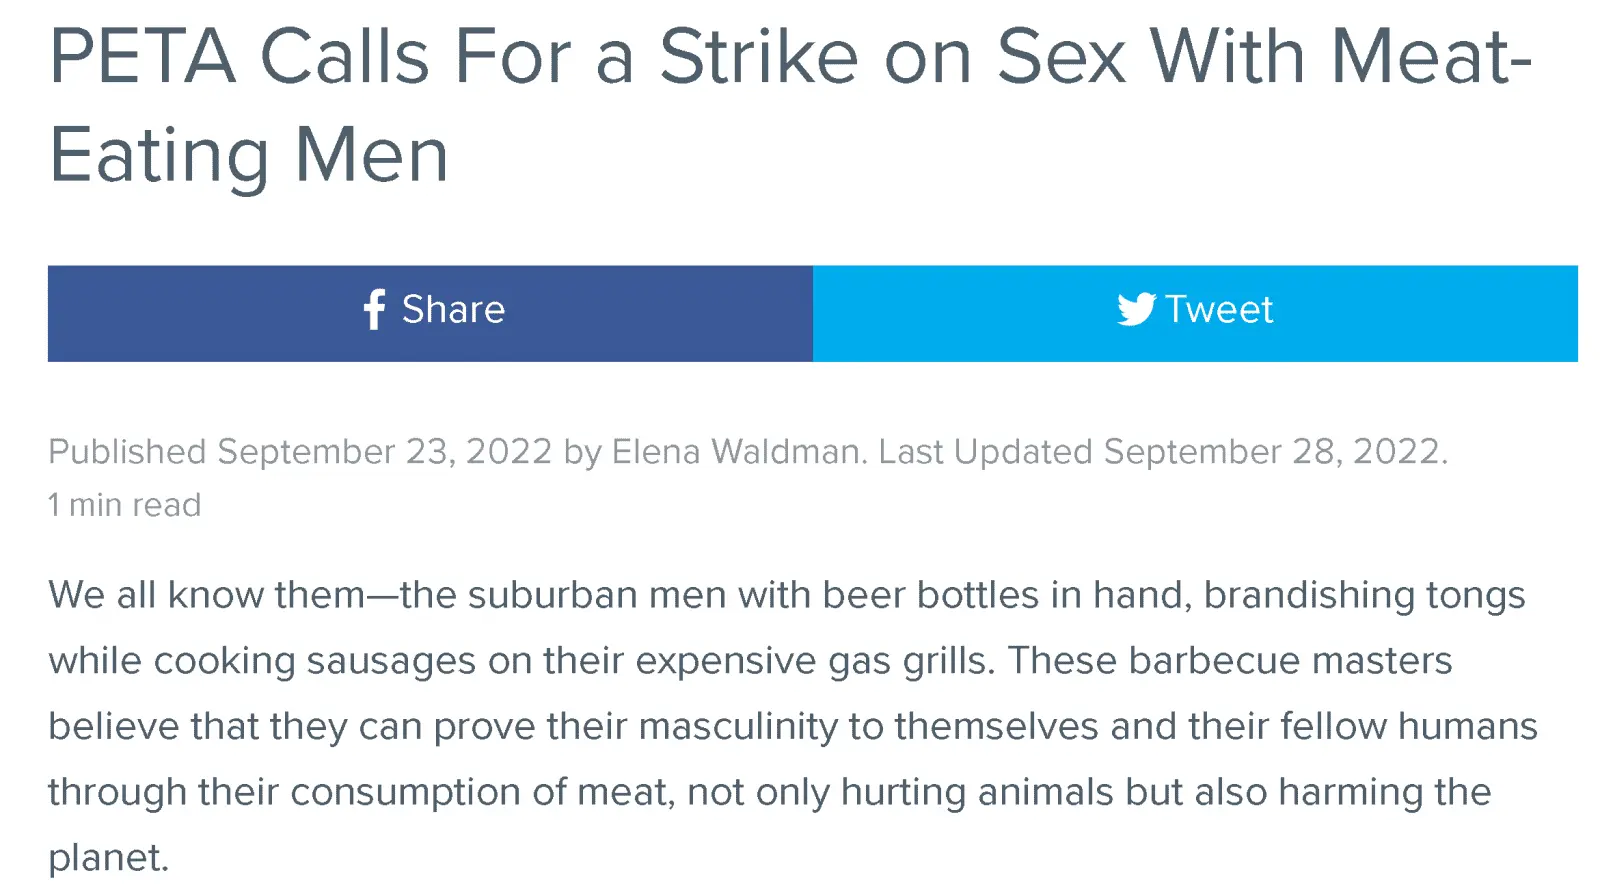Viewport: 1600px width, 888px height.
Task: Click the published date September 23, 2022
Action: point(385,452)
